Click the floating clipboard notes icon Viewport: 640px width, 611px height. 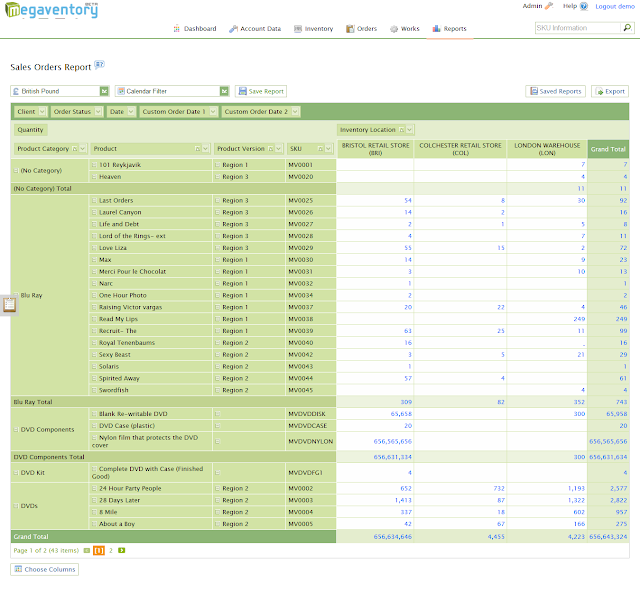click(9, 304)
